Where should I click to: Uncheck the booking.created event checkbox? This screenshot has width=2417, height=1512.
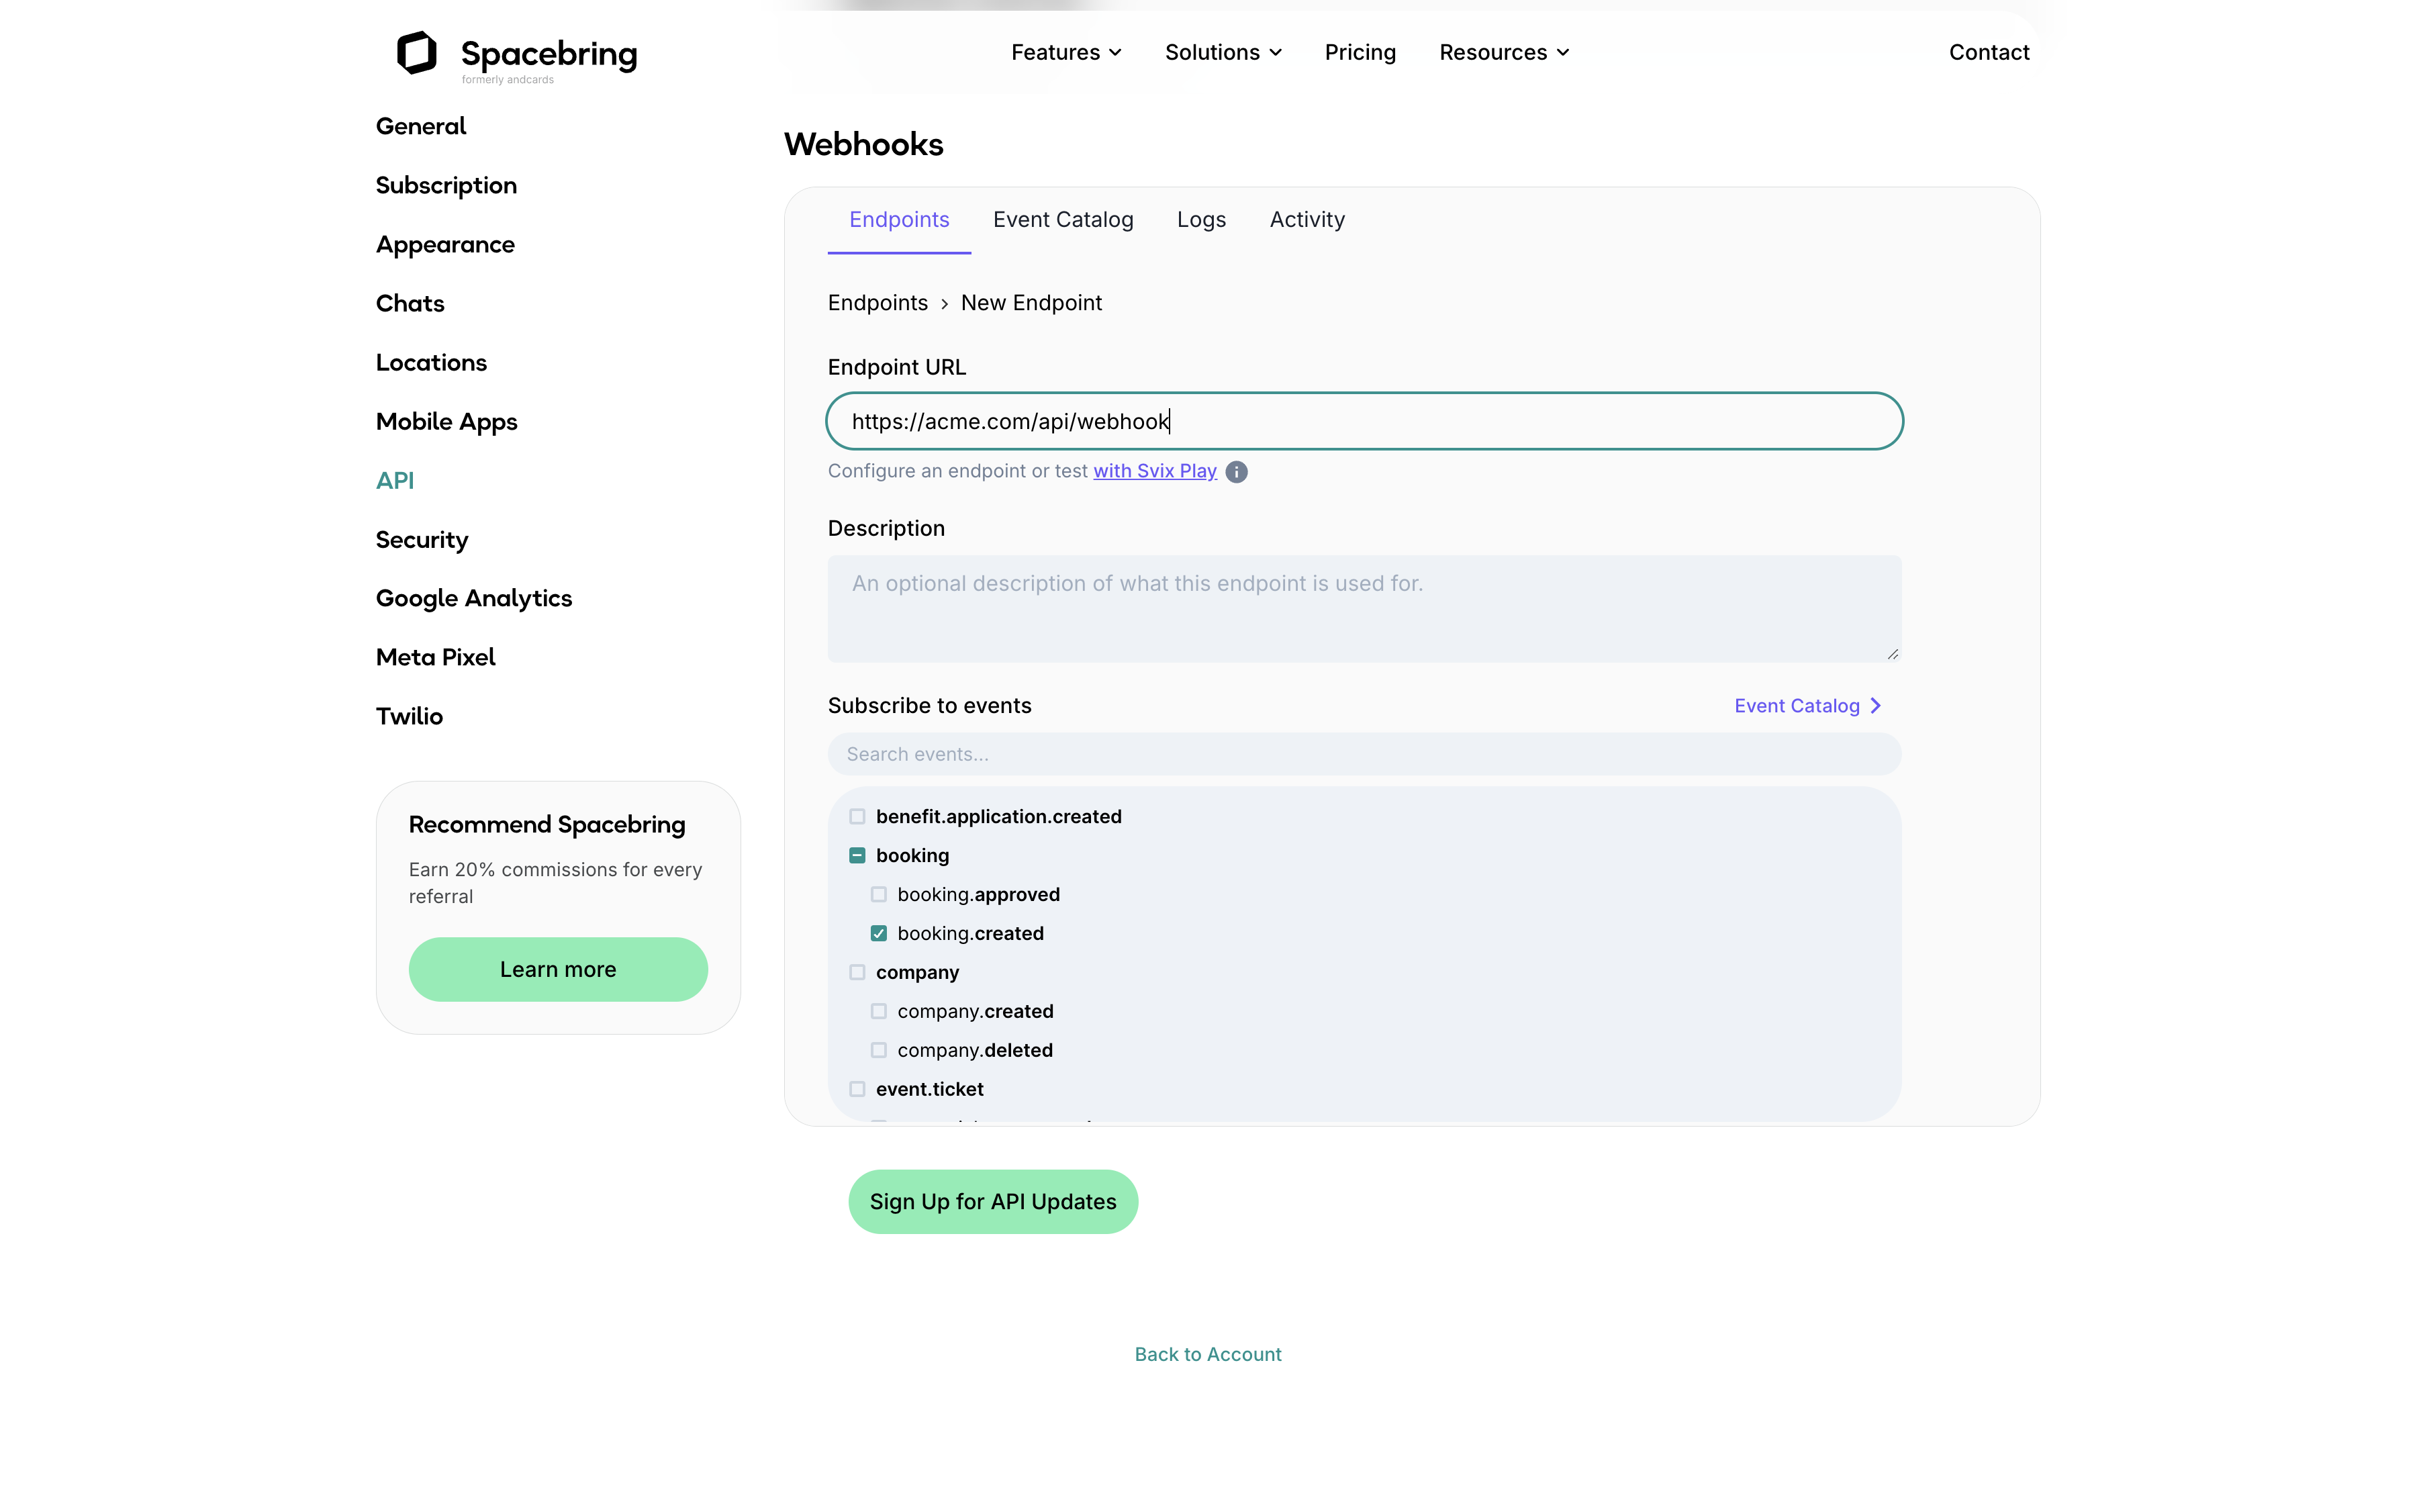[x=878, y=934]
